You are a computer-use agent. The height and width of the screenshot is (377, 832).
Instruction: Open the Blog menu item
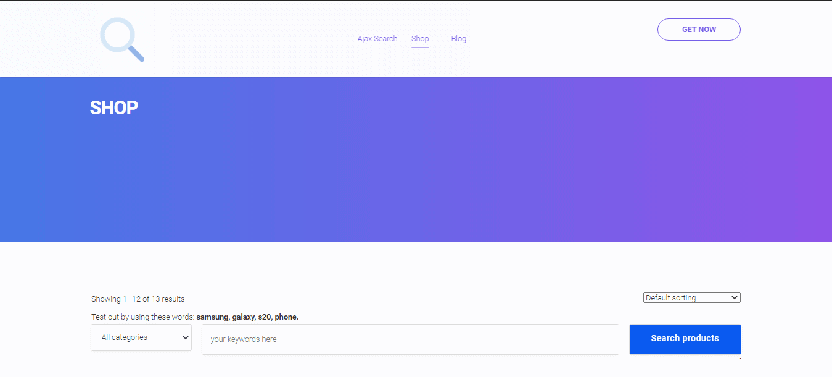click(x=458, y=39)
